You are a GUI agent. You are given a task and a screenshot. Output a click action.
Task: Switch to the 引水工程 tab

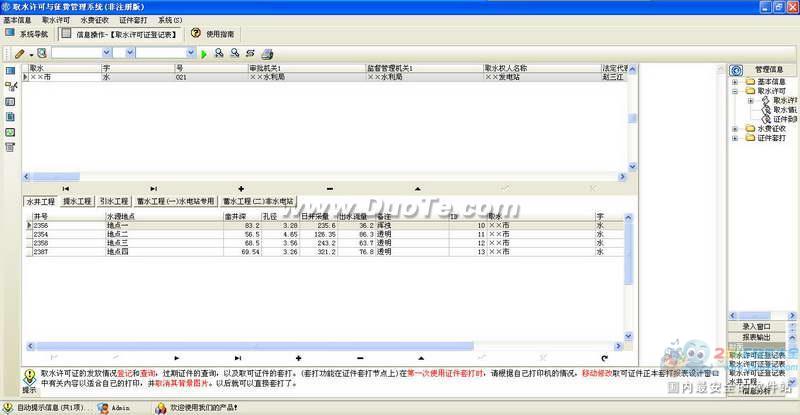[114, 201]
